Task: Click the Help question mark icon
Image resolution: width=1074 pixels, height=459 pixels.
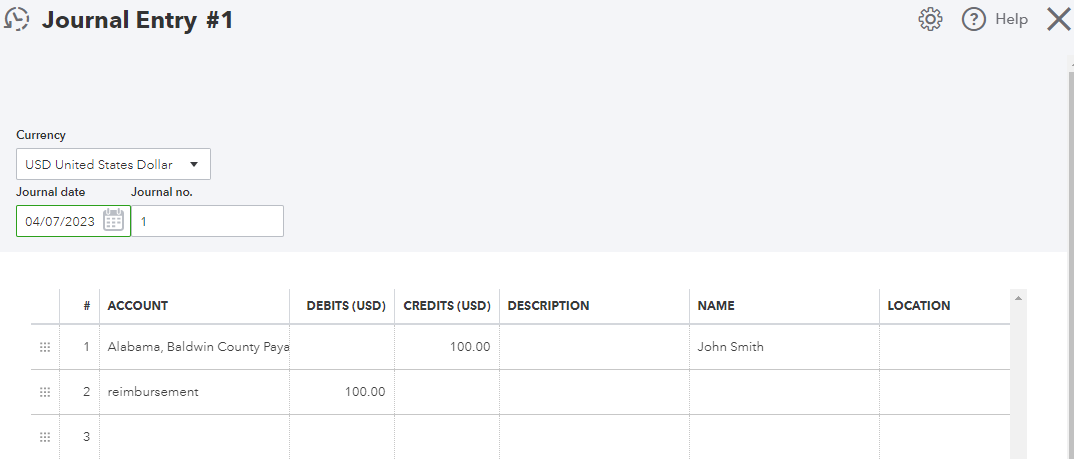Action: [974, 19]
